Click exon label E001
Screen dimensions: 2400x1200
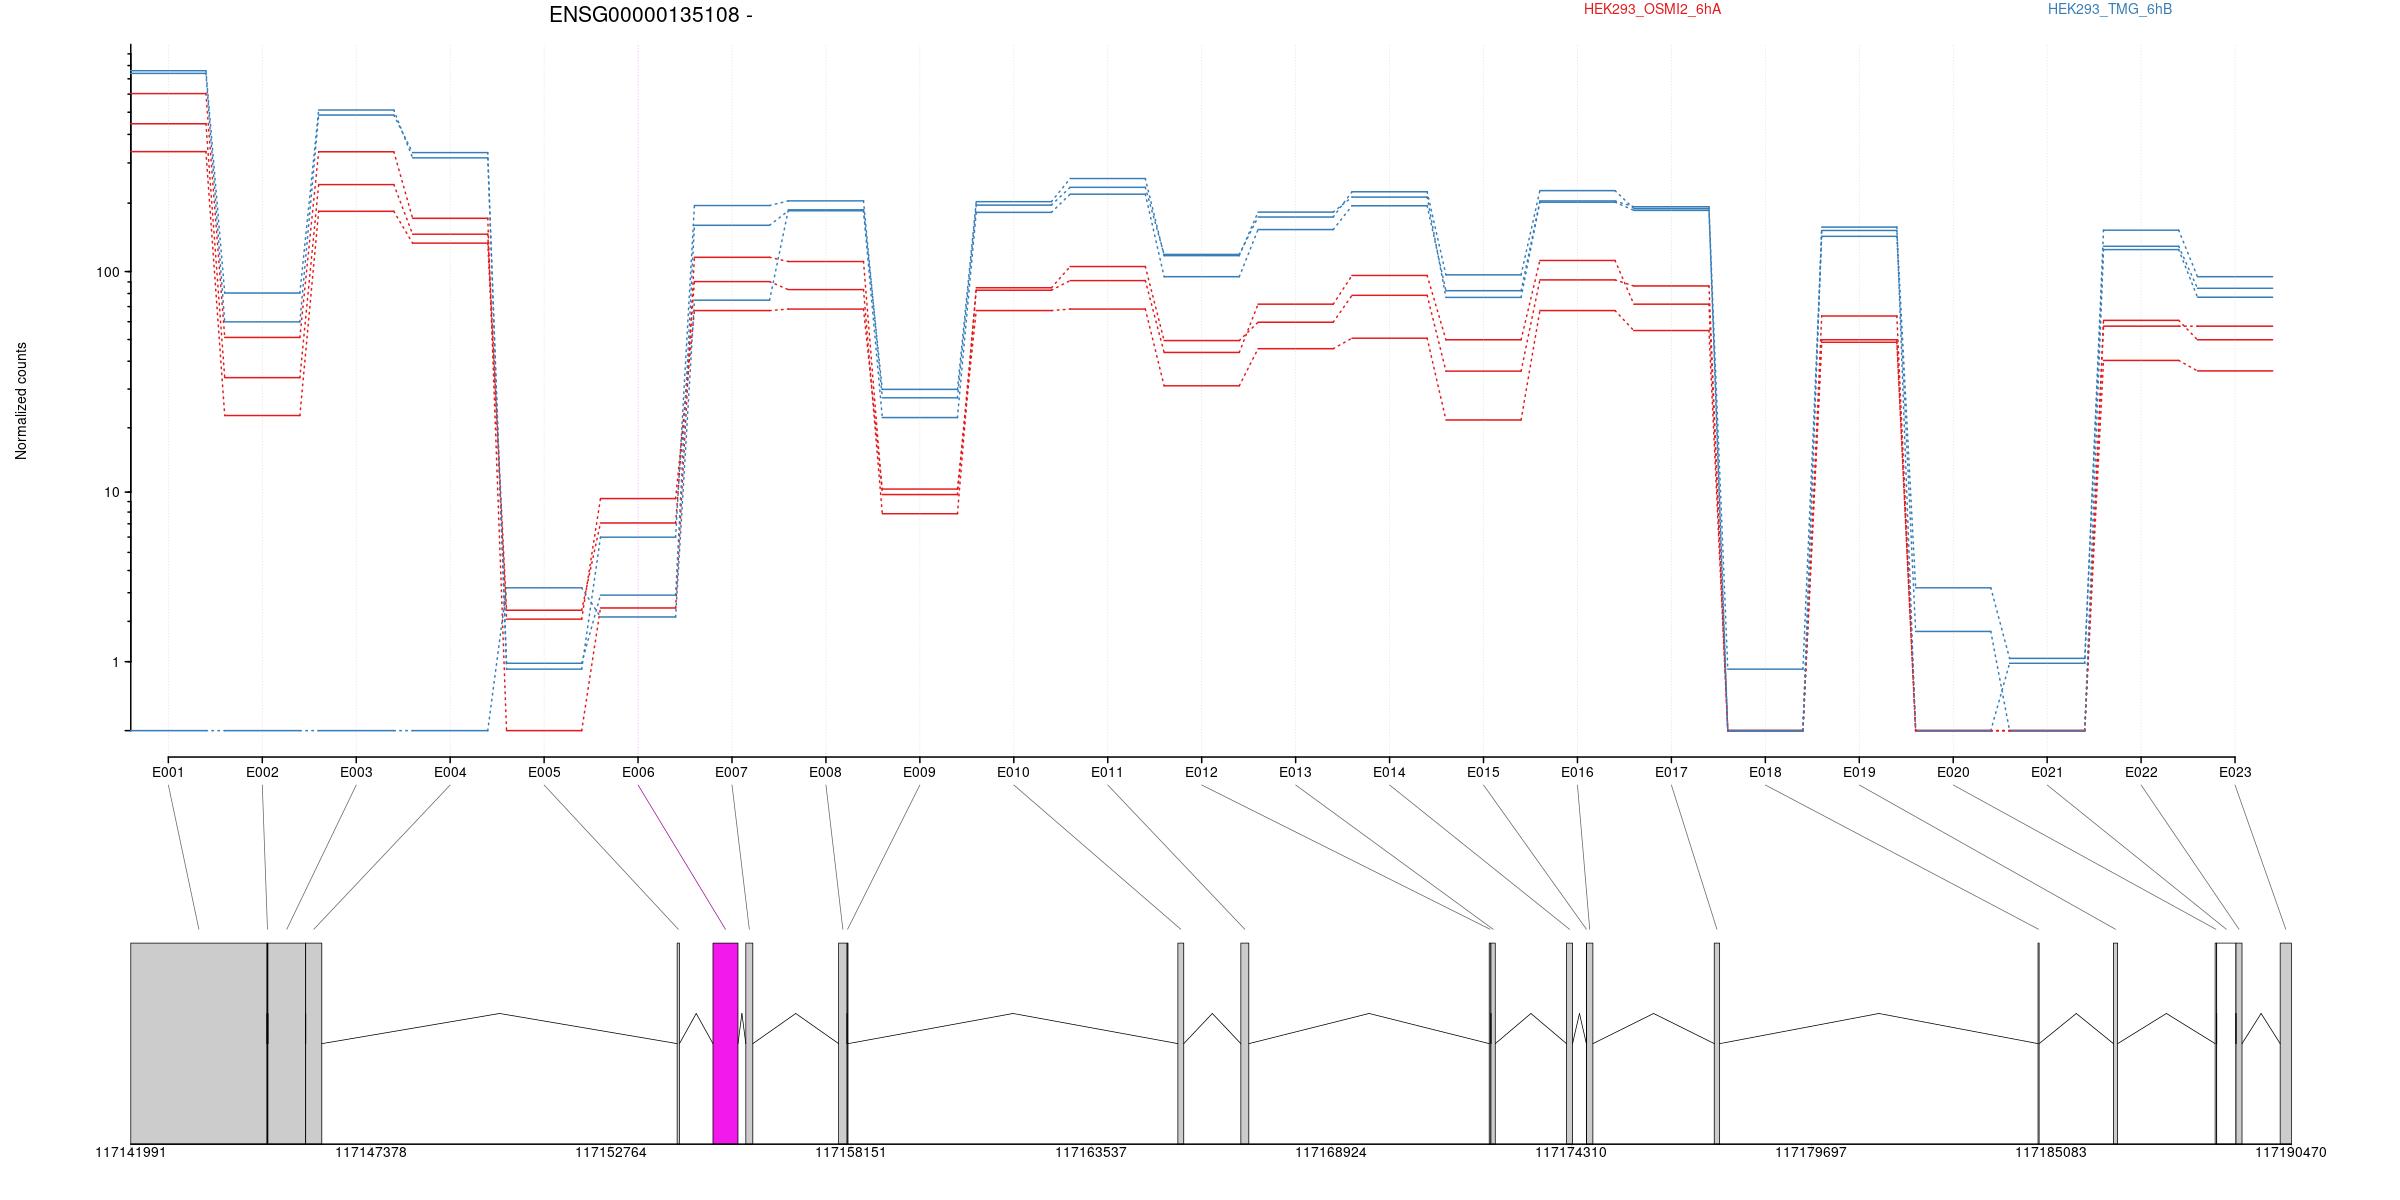[168, 772]
